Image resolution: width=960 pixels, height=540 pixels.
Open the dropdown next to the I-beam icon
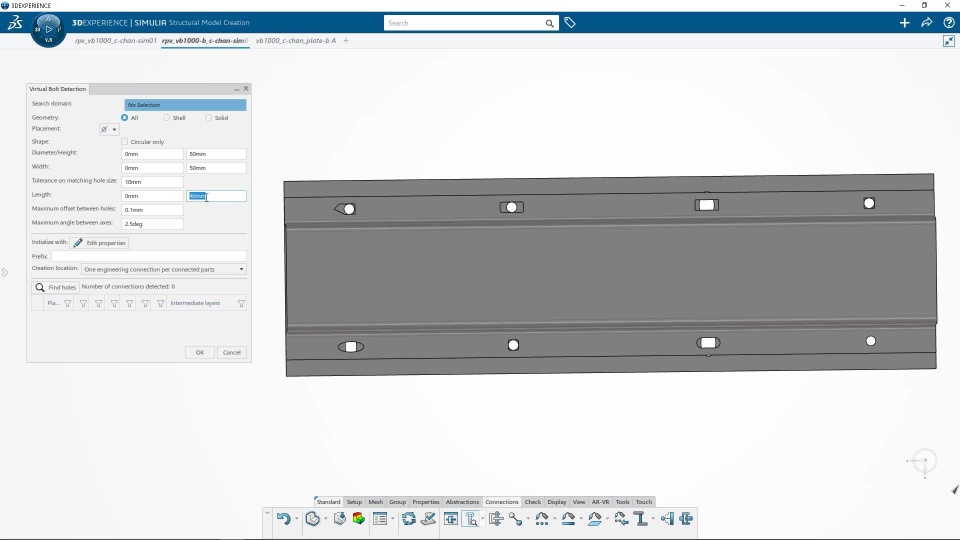(x=653, y=519)
